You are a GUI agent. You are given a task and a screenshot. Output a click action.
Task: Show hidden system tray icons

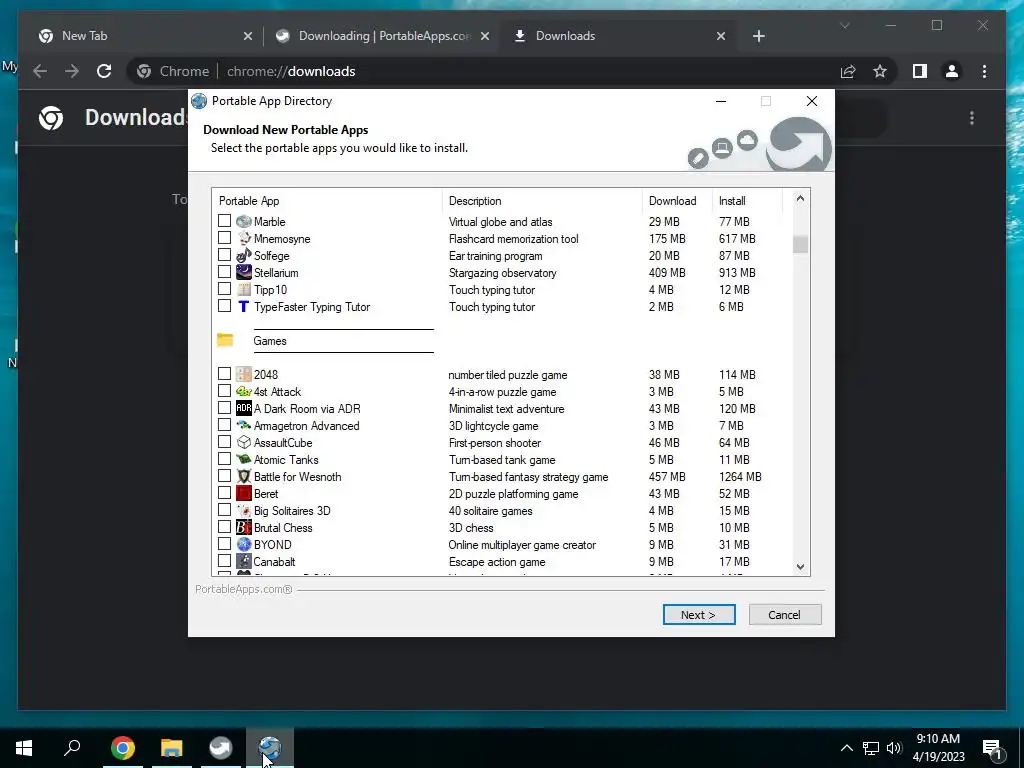(846, 748)
